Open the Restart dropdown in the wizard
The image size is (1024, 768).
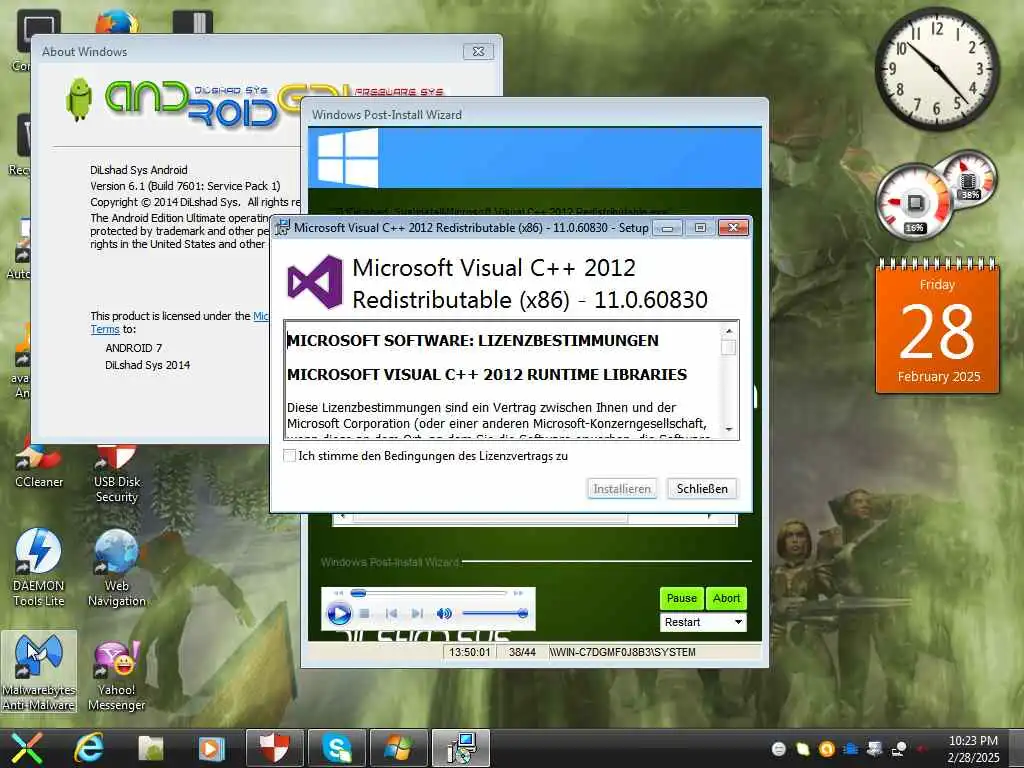point(703,622)
